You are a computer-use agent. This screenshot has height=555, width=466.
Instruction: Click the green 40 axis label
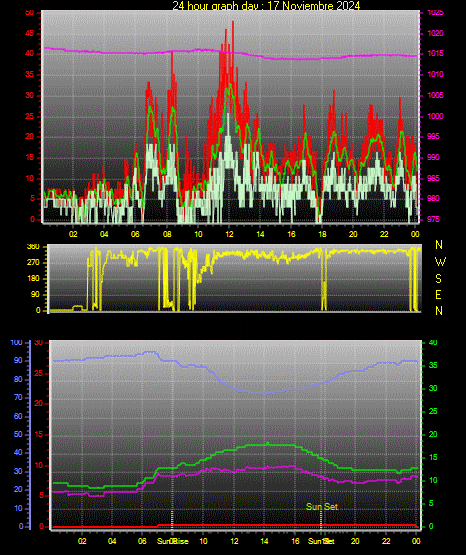(433, 342)
